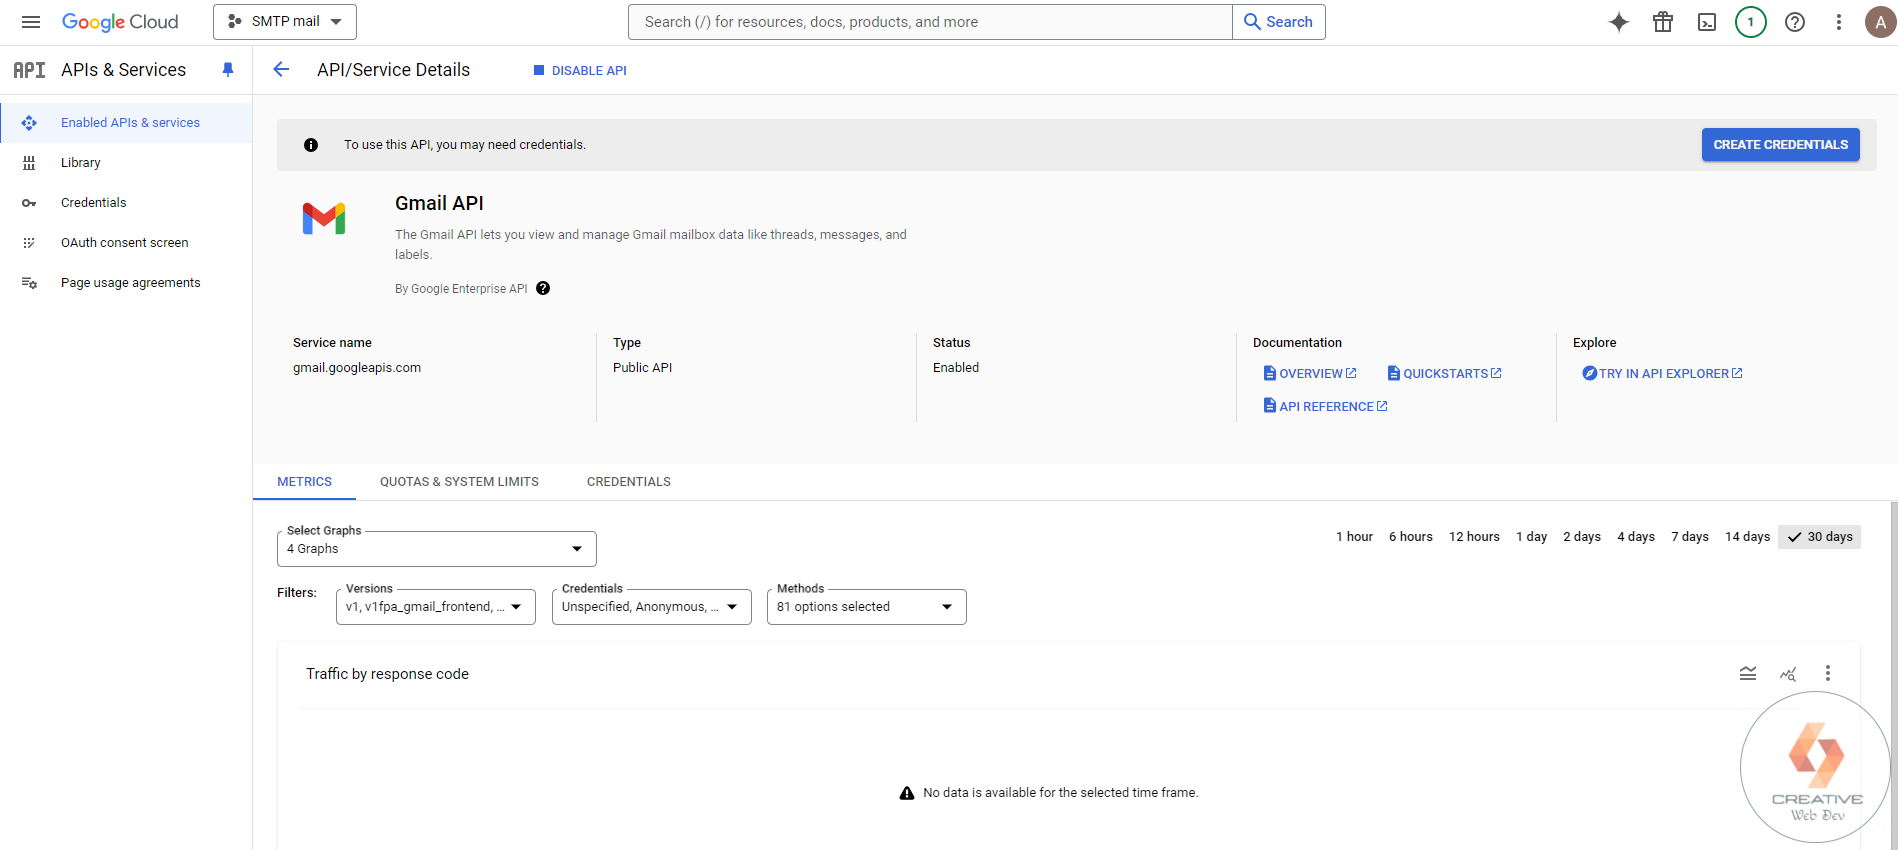Screen dimensions: 1898x850
Task: Open the help question mark menu
Action: pyautogui.click(x=1795, y=22)
